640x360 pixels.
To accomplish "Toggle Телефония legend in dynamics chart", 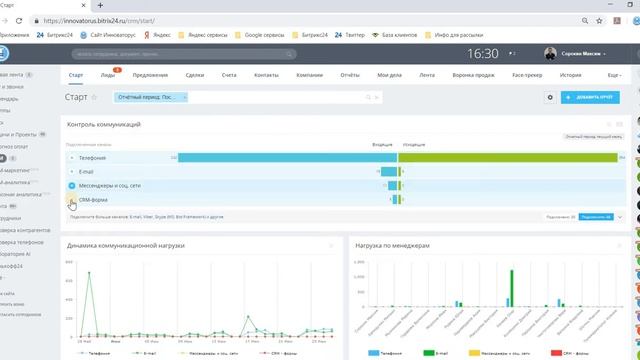I will coord(93,353).
